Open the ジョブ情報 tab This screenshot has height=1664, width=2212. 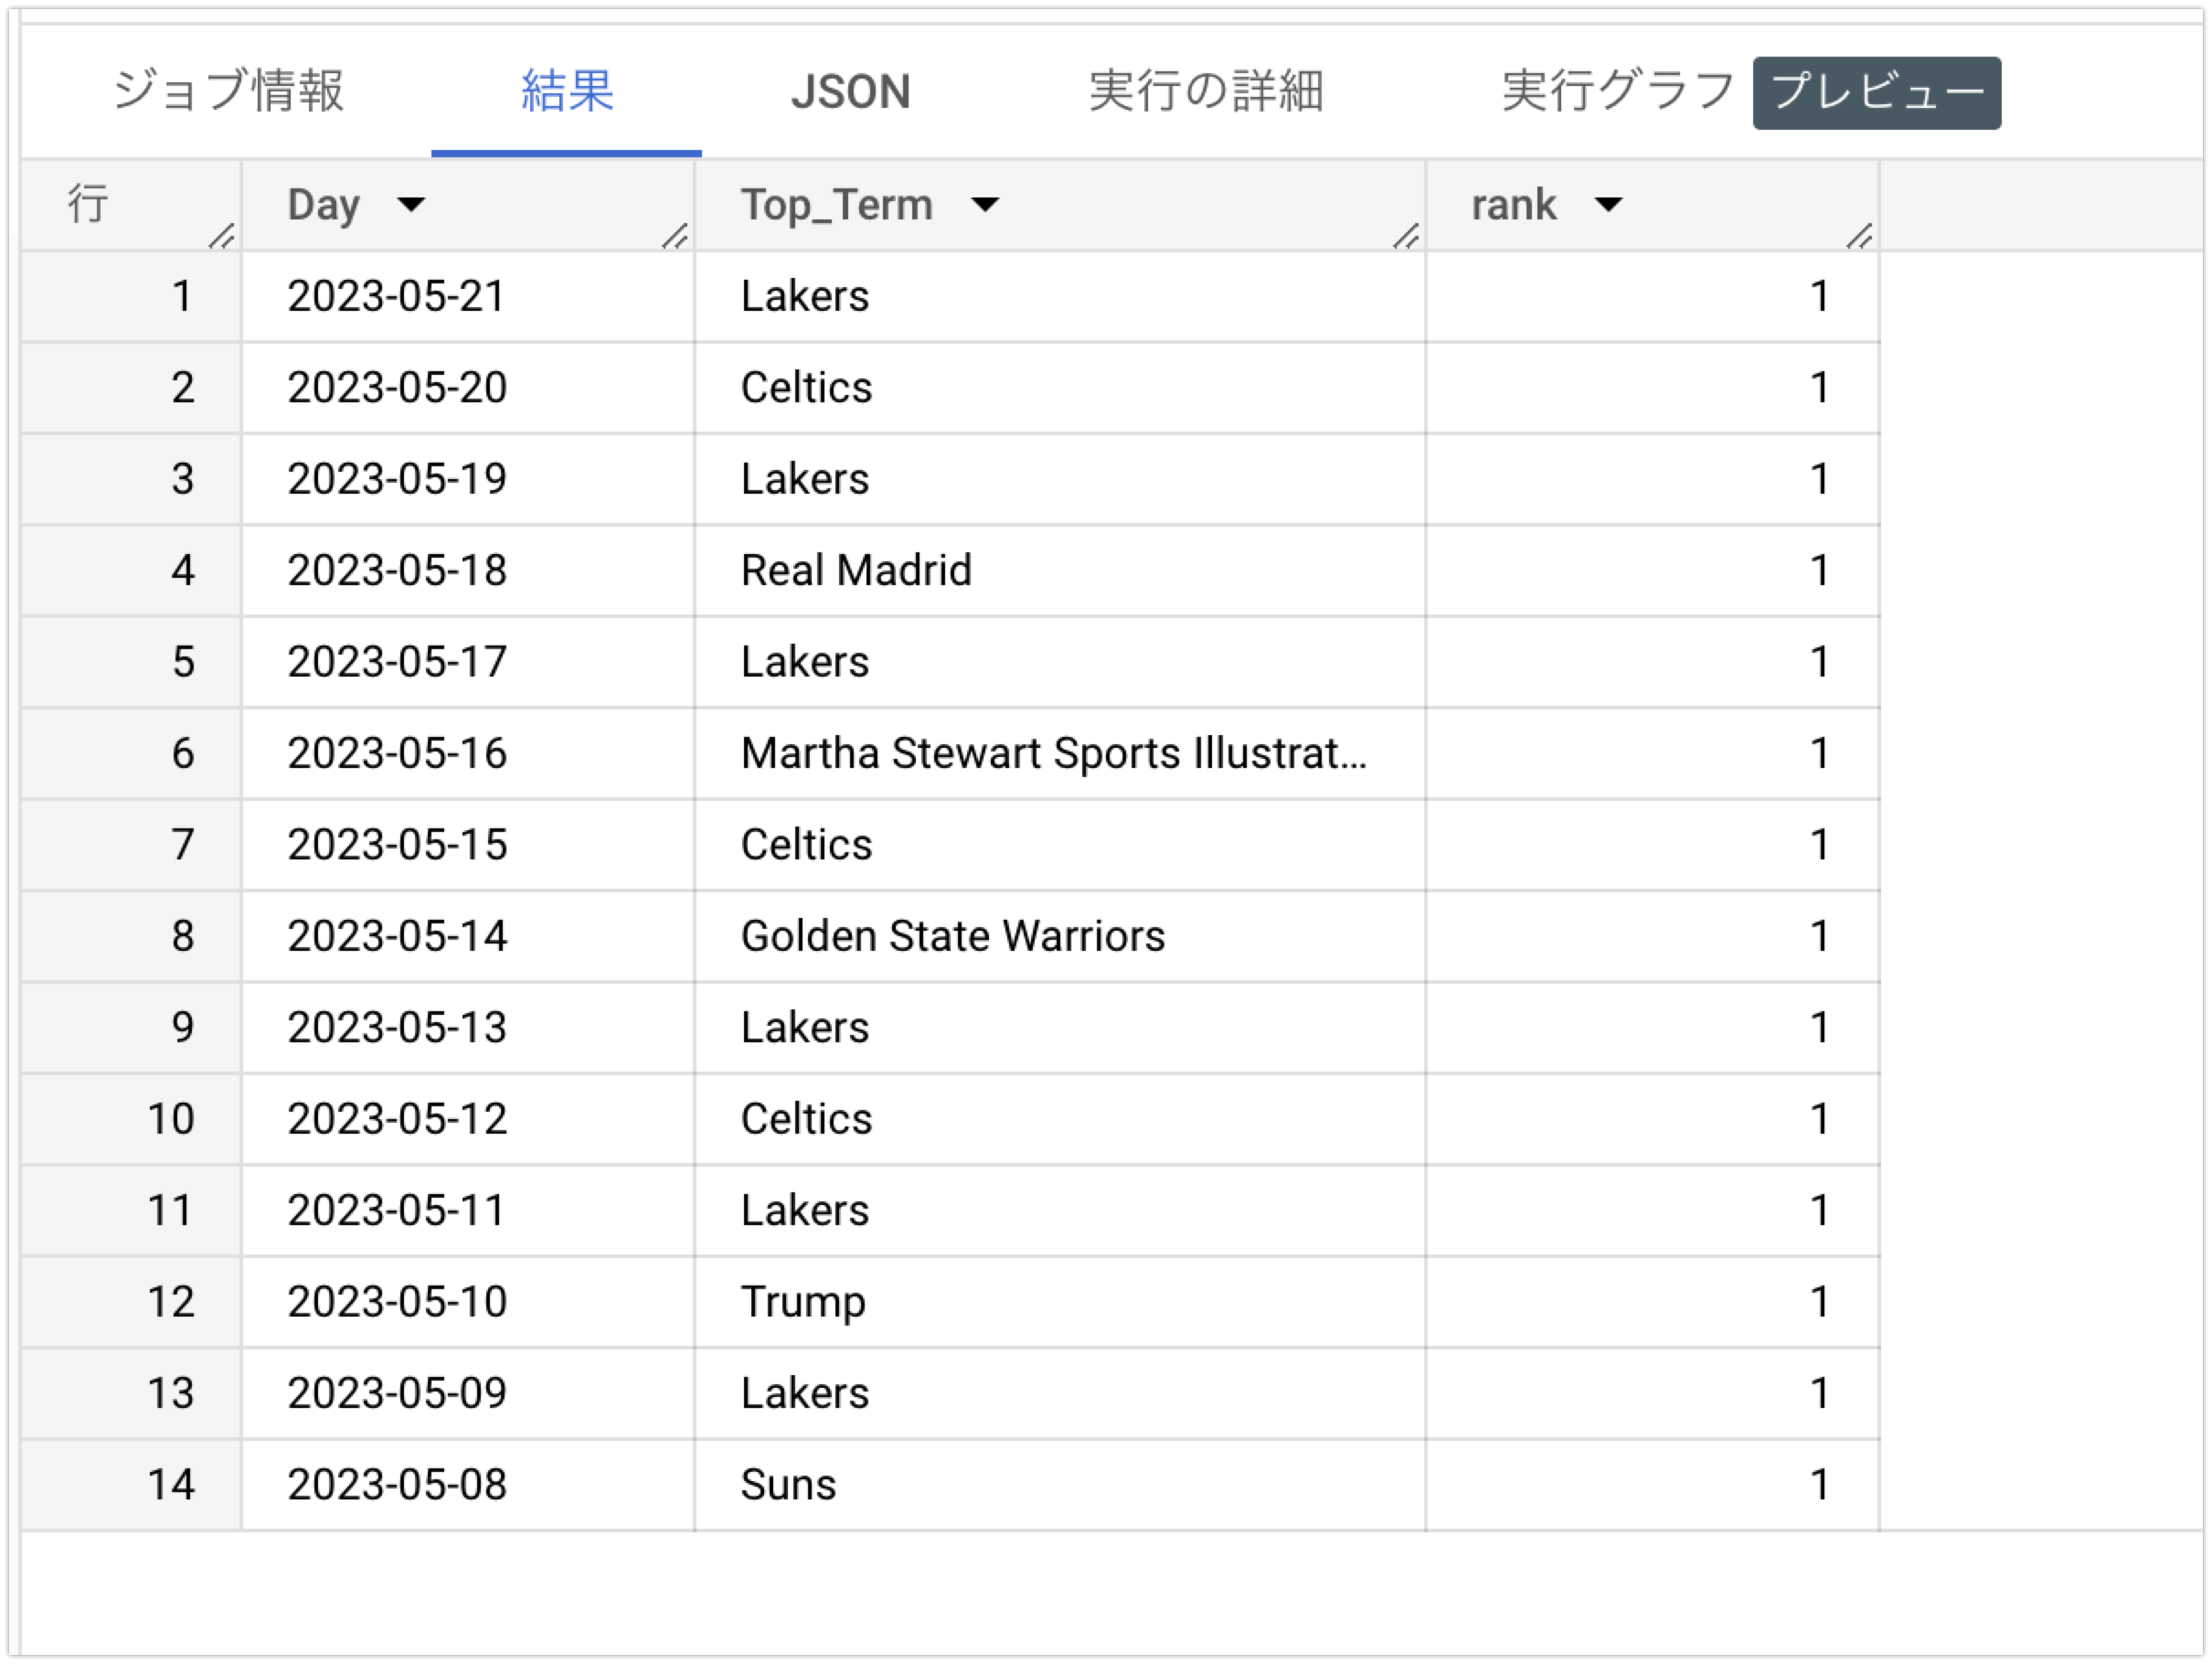[228, 91]
